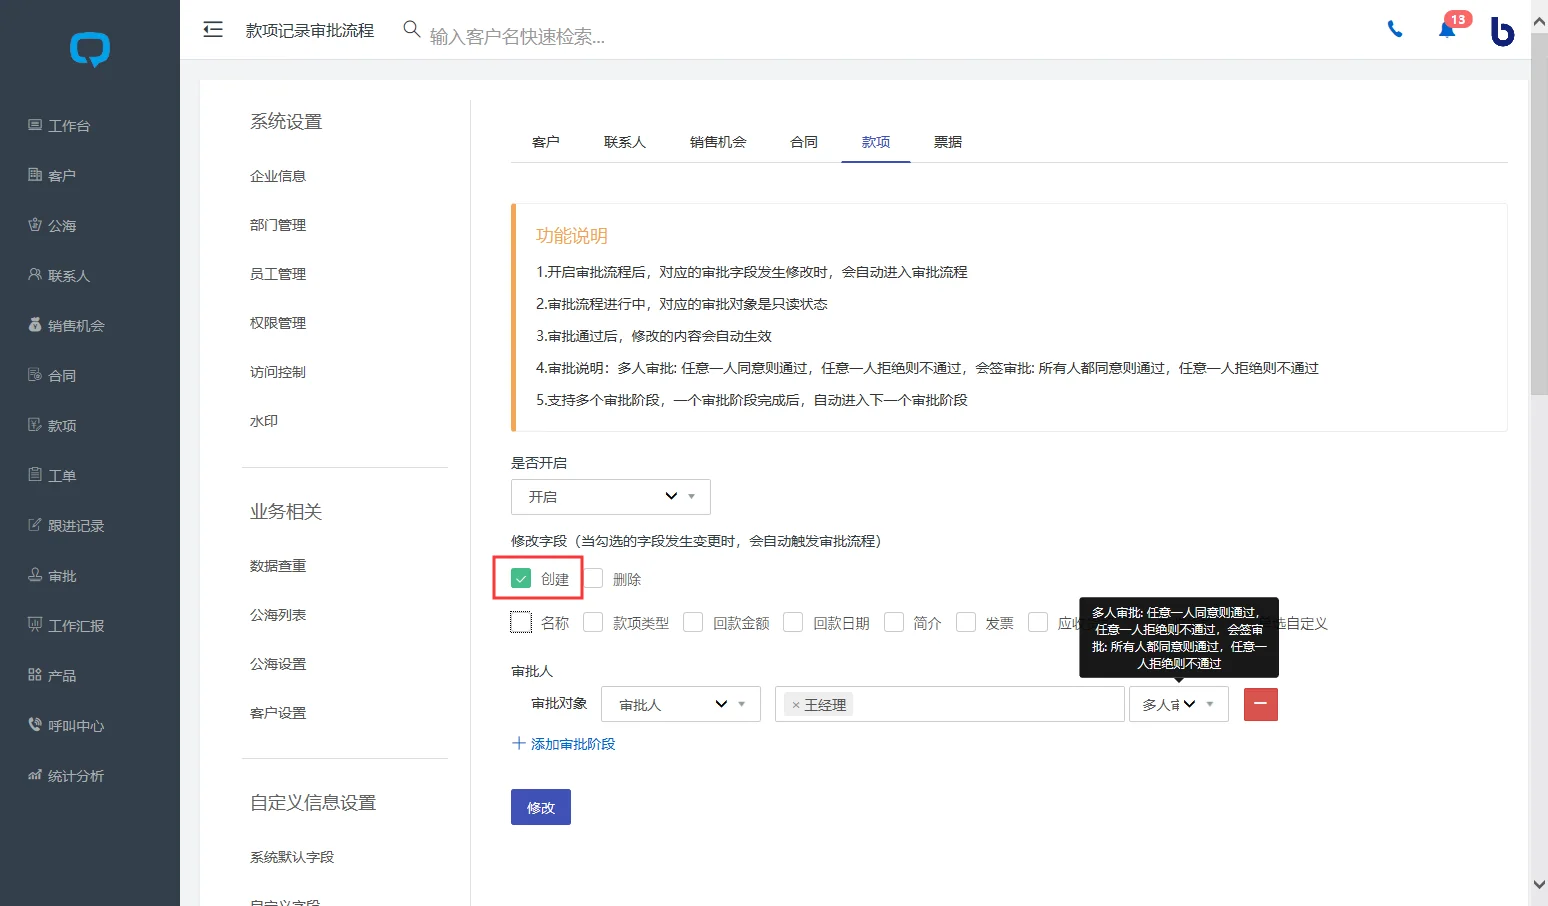
Task: Open 水印 settings
Action: coord(264,421)
